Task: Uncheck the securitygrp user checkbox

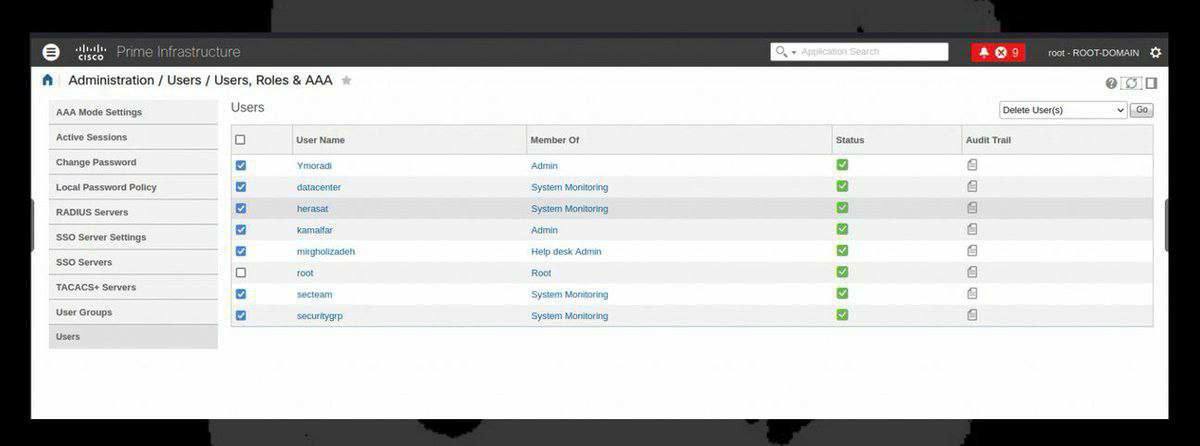Action: (x=240, y=315)
